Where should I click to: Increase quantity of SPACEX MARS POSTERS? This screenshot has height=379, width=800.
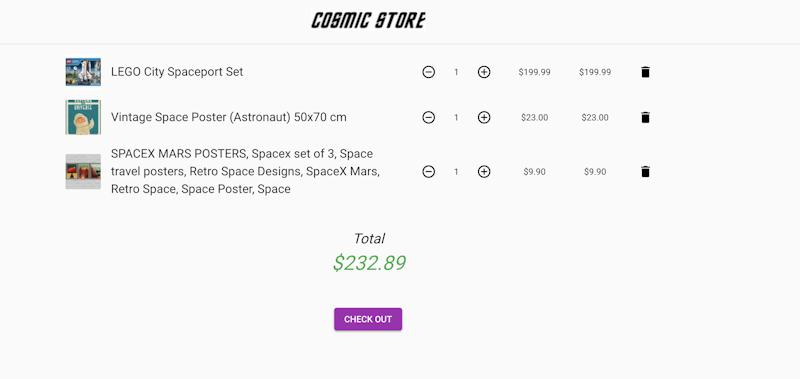(x=484, y=171)
